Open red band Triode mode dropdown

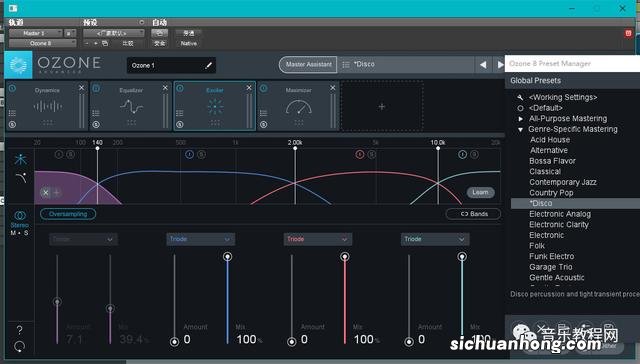(x=318, y=239)
